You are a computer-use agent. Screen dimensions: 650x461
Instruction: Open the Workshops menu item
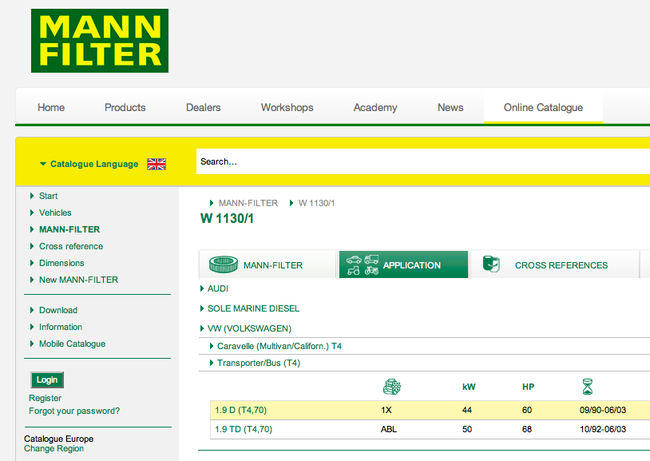pyautogui.click(x=287, y=107)
